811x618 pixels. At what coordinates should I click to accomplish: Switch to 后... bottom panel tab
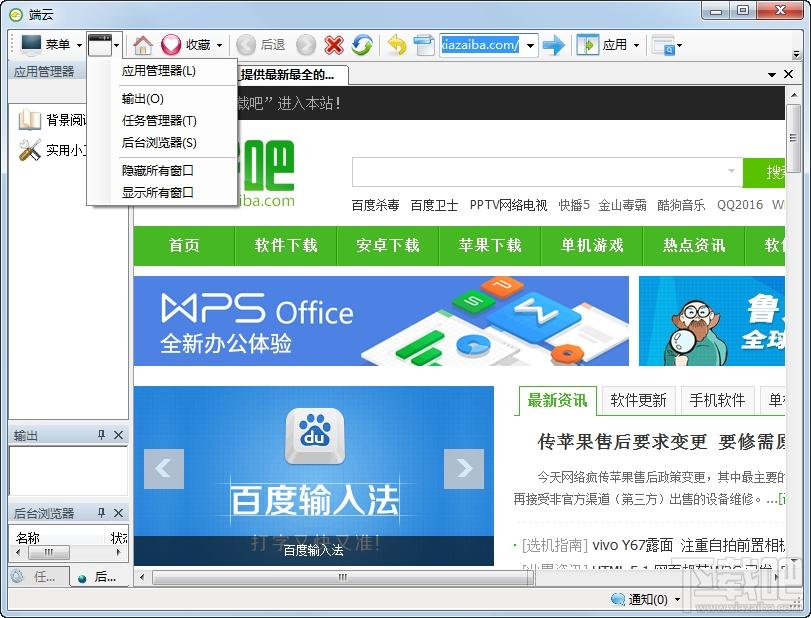99,576
